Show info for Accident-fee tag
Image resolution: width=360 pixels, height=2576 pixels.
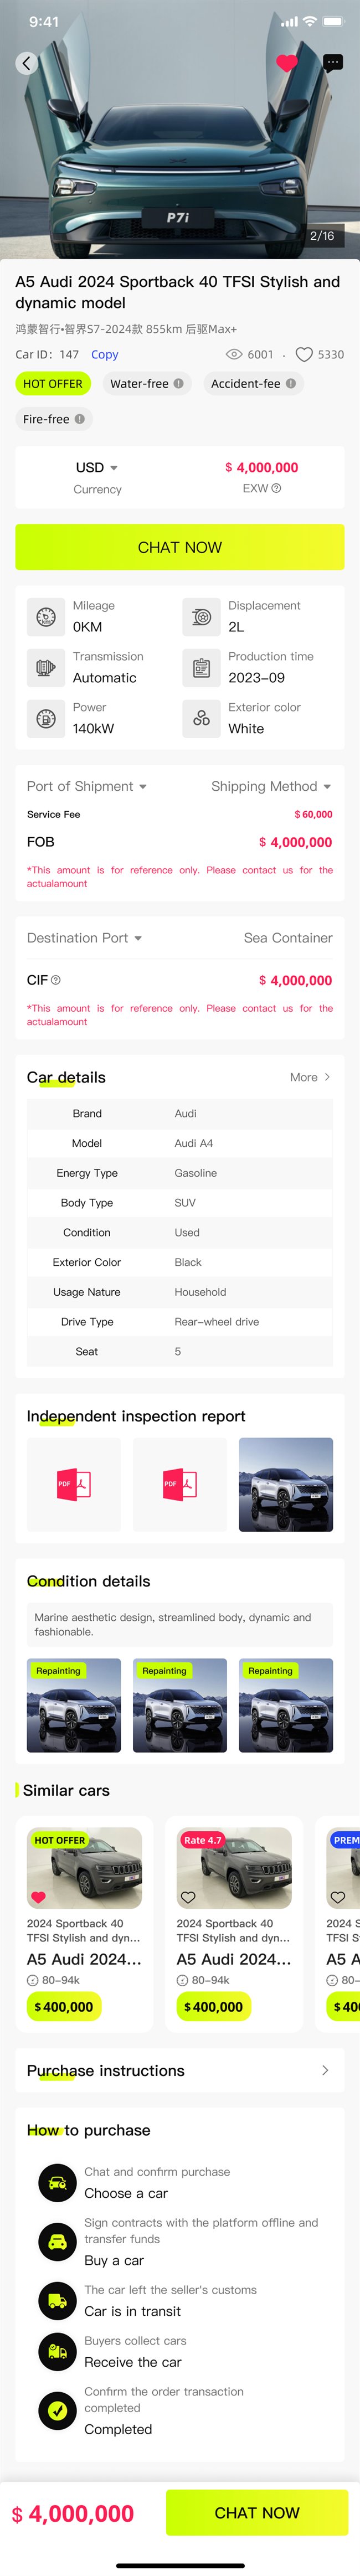point(291,383)
